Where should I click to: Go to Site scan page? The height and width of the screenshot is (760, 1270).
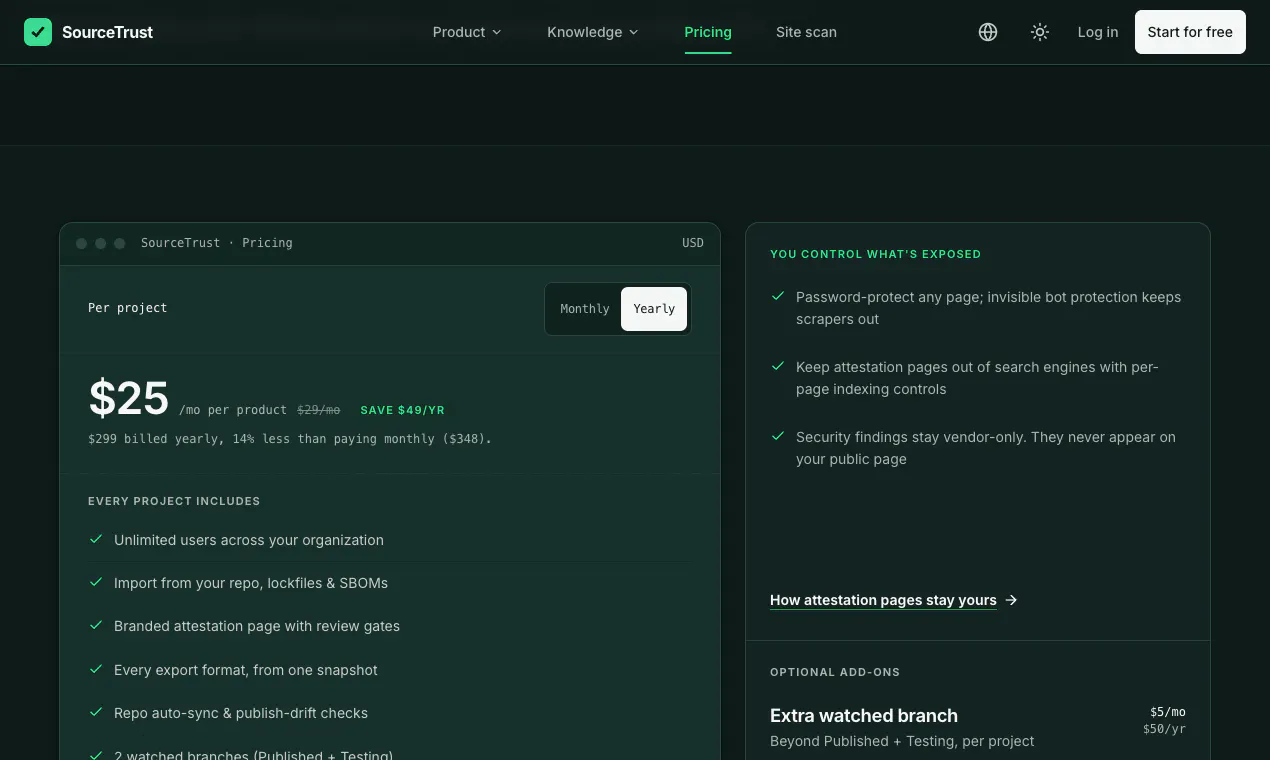pos(806,32)
